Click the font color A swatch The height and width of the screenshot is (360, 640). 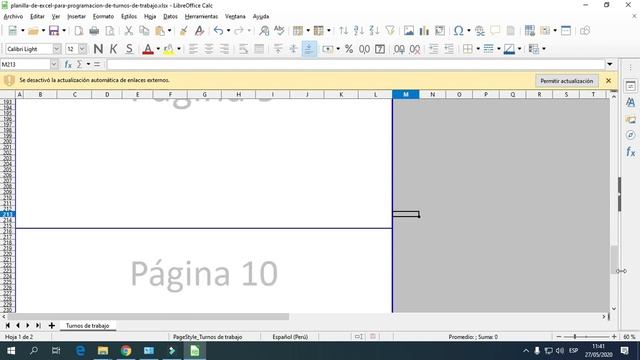pyautogui.click(x=148, y=49)
